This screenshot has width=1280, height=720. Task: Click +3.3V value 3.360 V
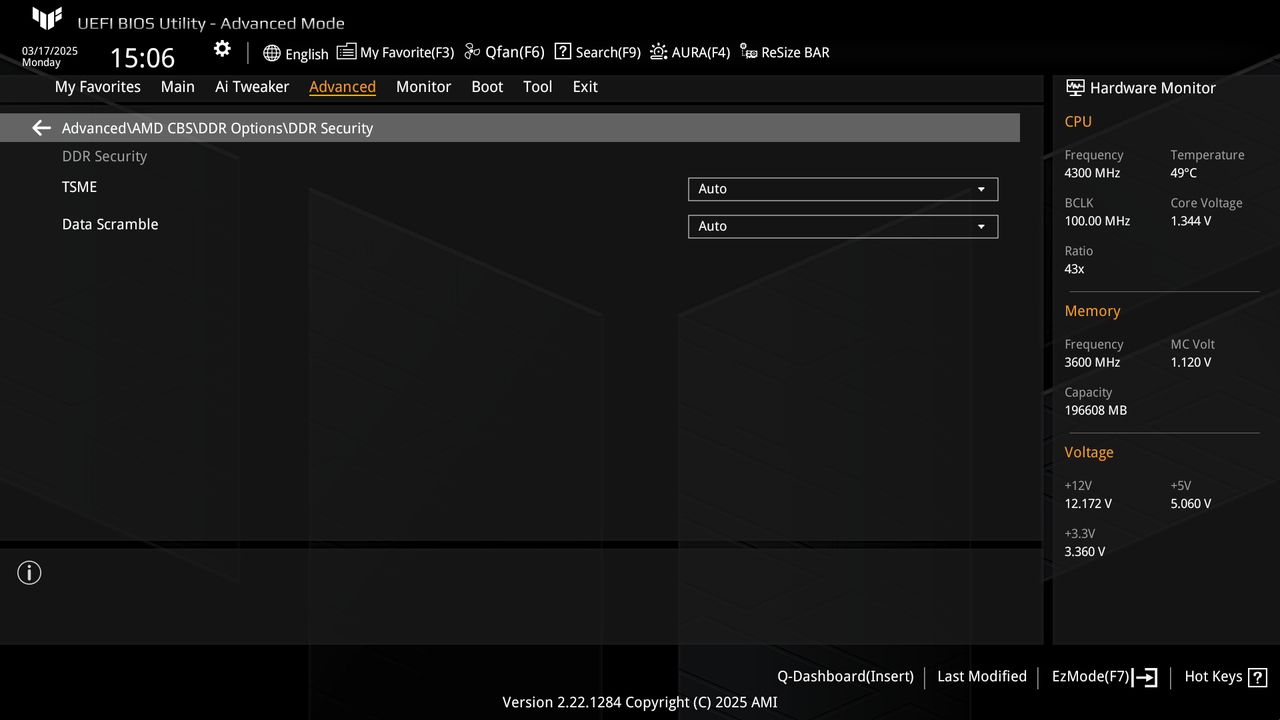[x=1085, y=551]
